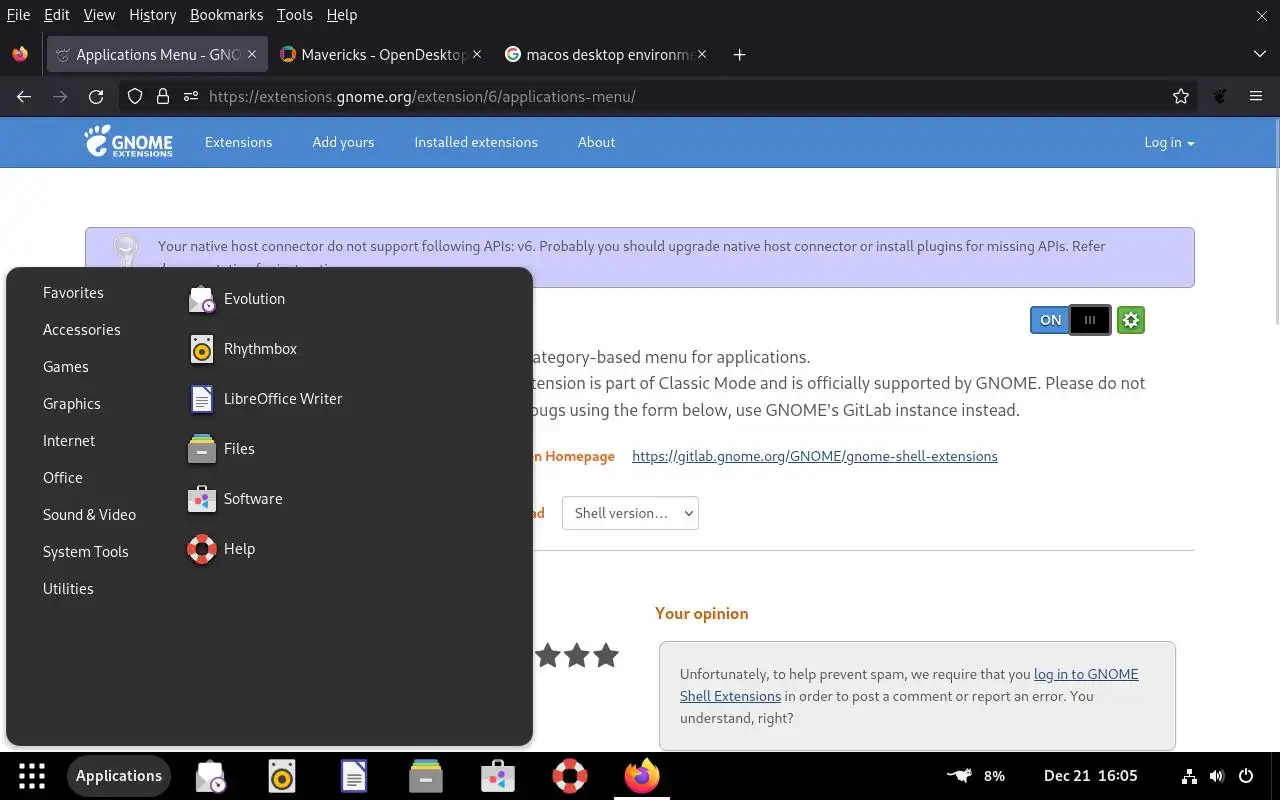This screenshot has width=1280, height=800.
Task: Open the Help menu in menu bar
Action: coord(342,15)
